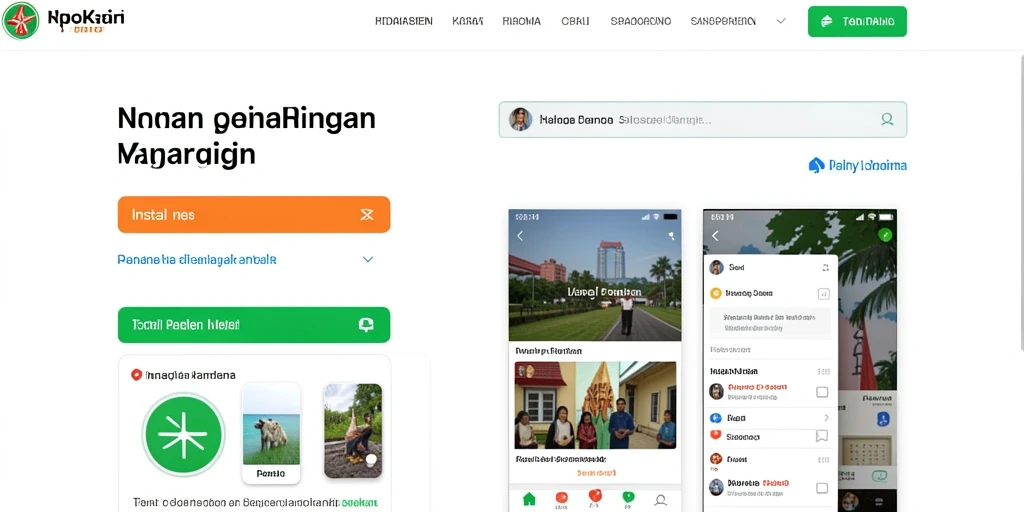The width and height of the screenshot is (1024, 512).
Task: Click the green edit circle on right phone
Action: tap(885, 235)
